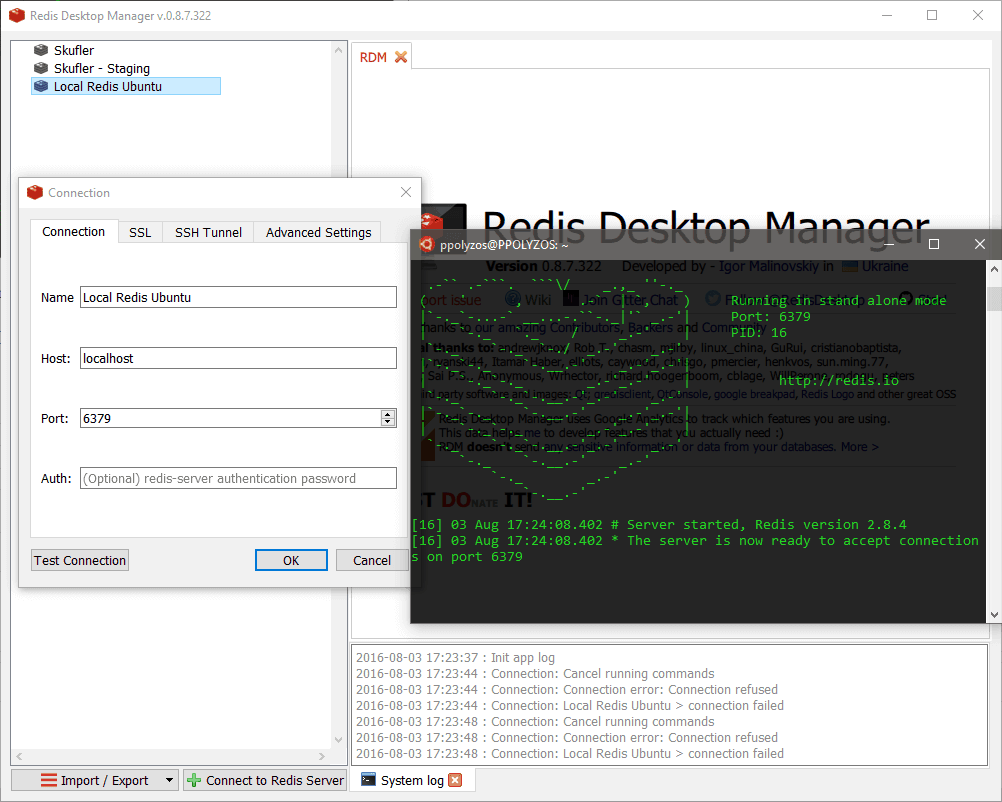Click the blue database icon beside Local Redis Ubuntu

tap(41, 86)
